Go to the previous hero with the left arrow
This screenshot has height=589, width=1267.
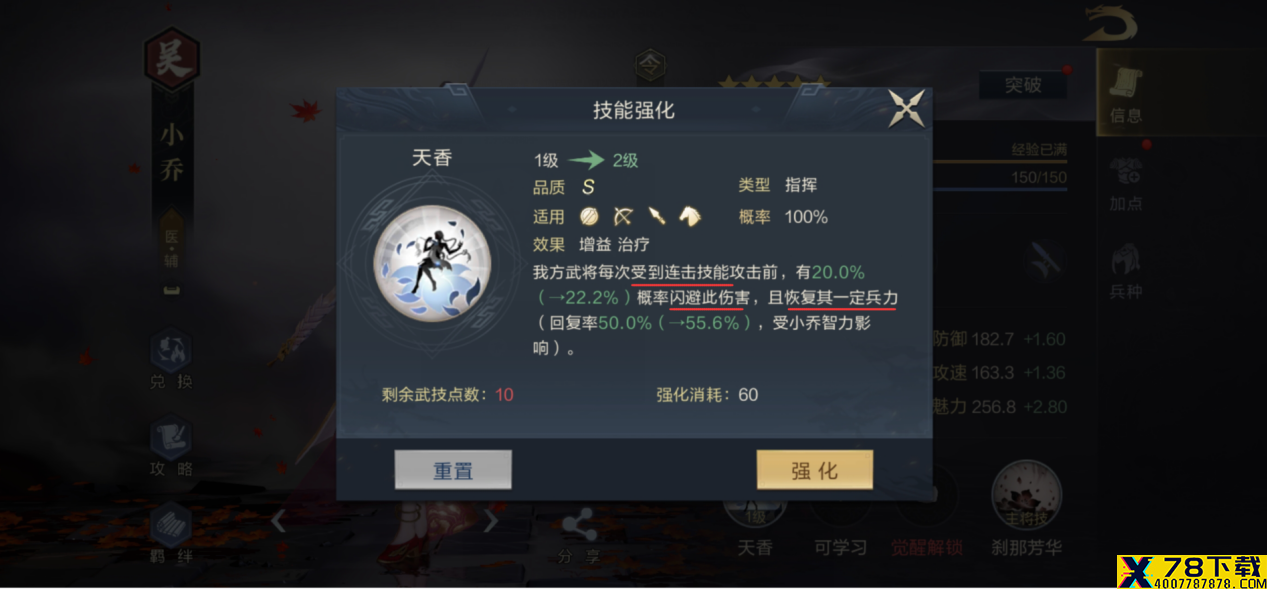(279, 520)
